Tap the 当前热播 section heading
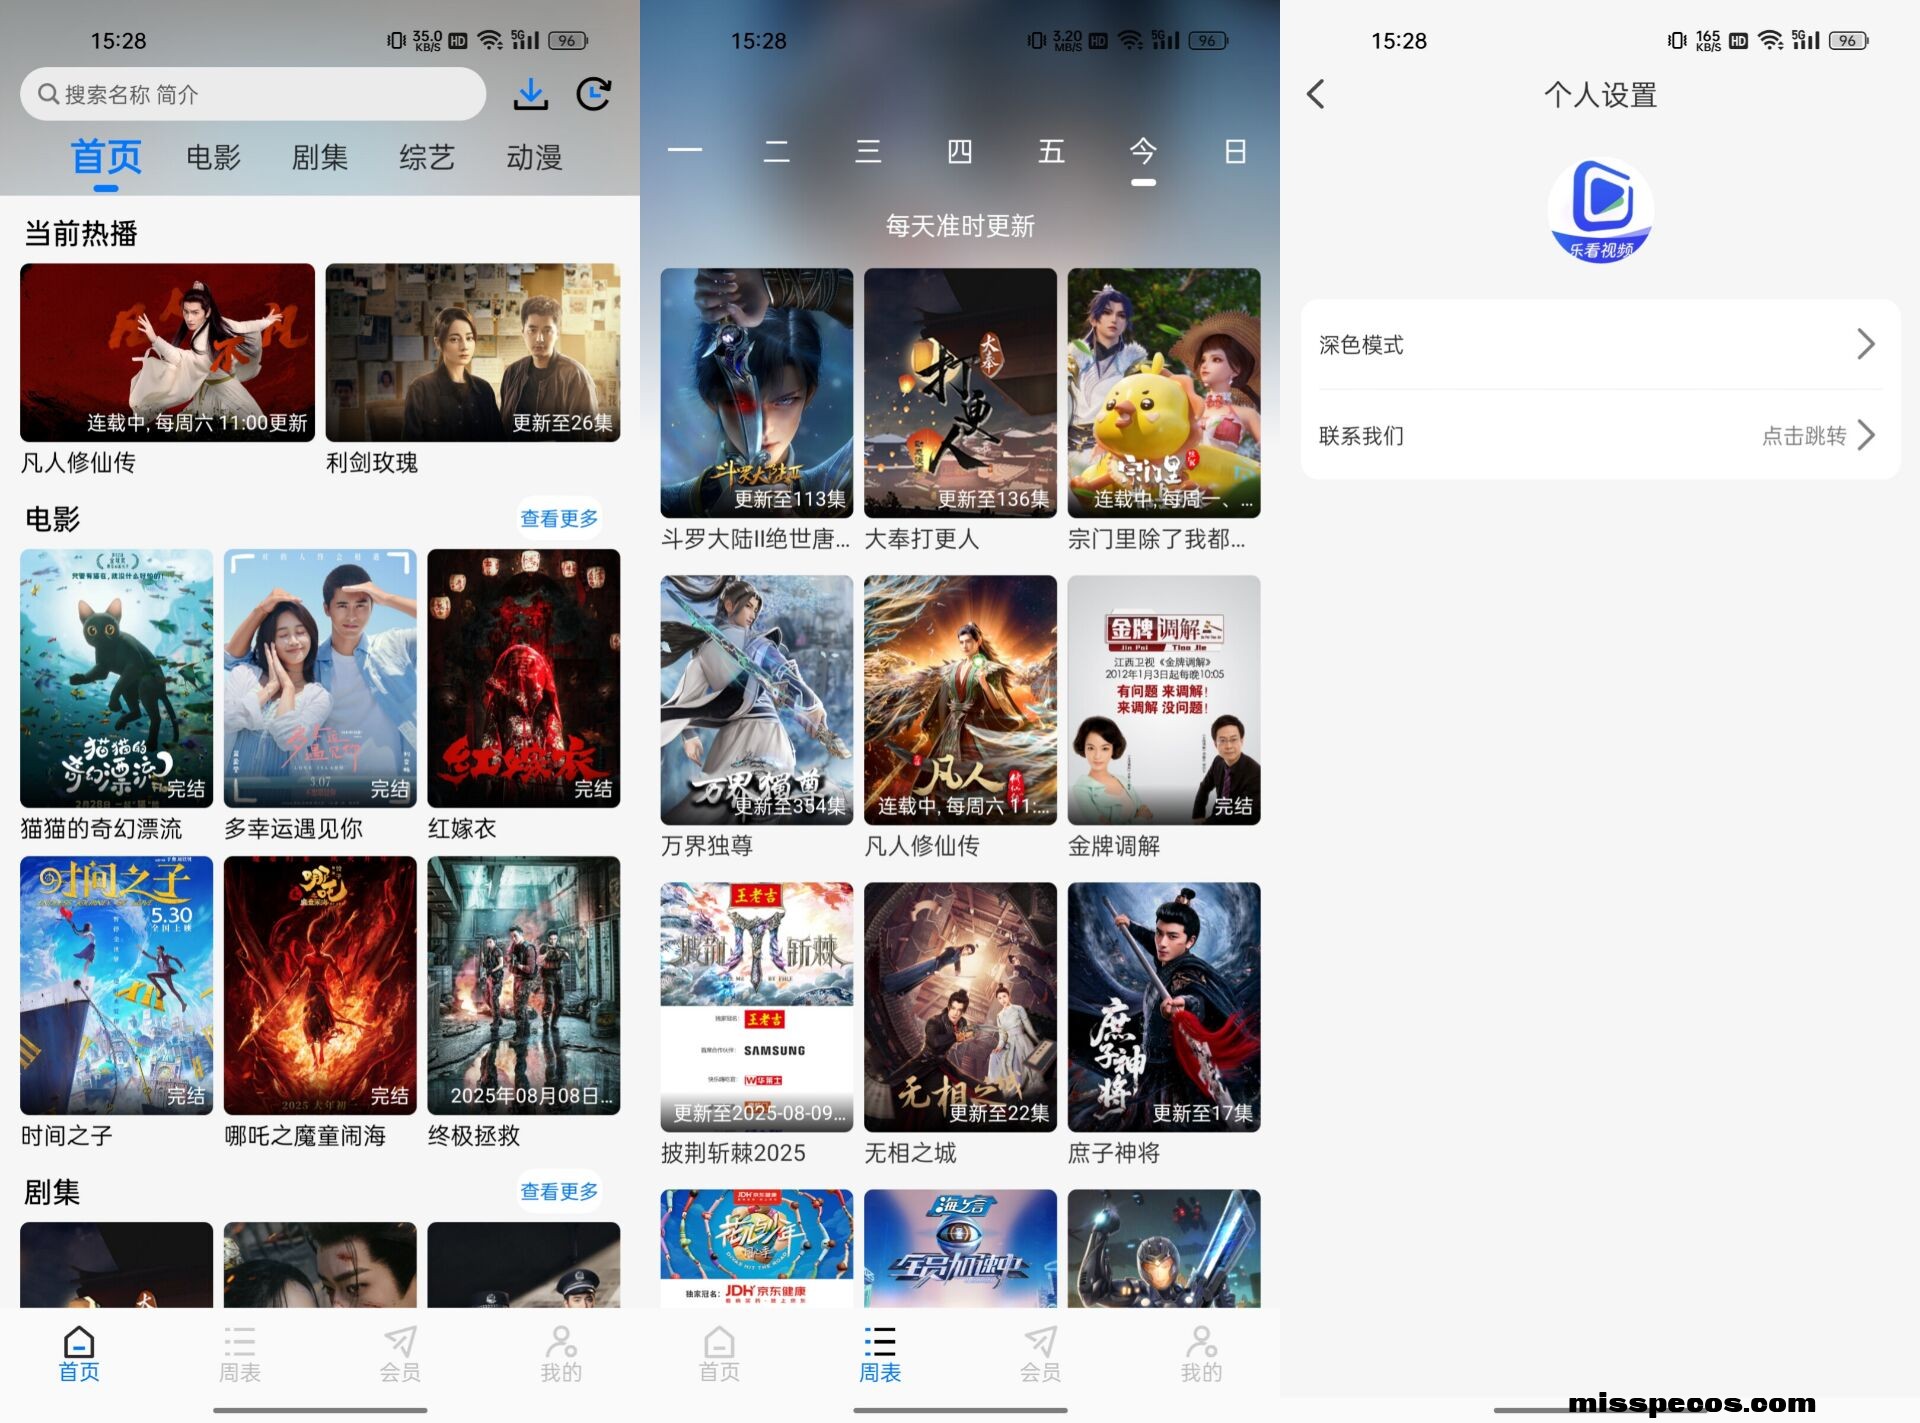Screen dimensions: 1920x1423 click(81, 233)
